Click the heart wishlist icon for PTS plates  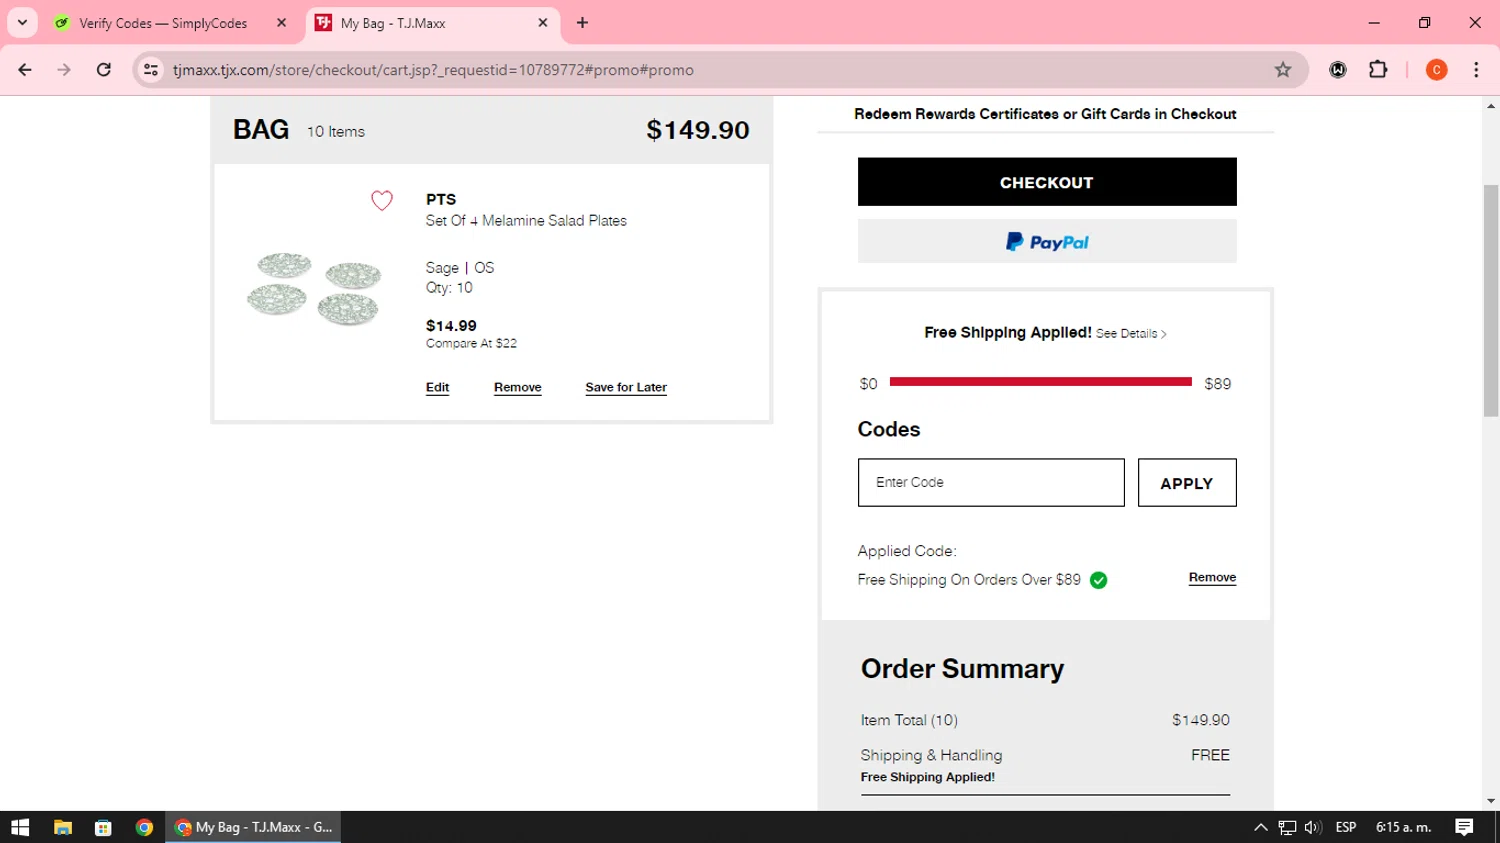(x=382, y=200)
